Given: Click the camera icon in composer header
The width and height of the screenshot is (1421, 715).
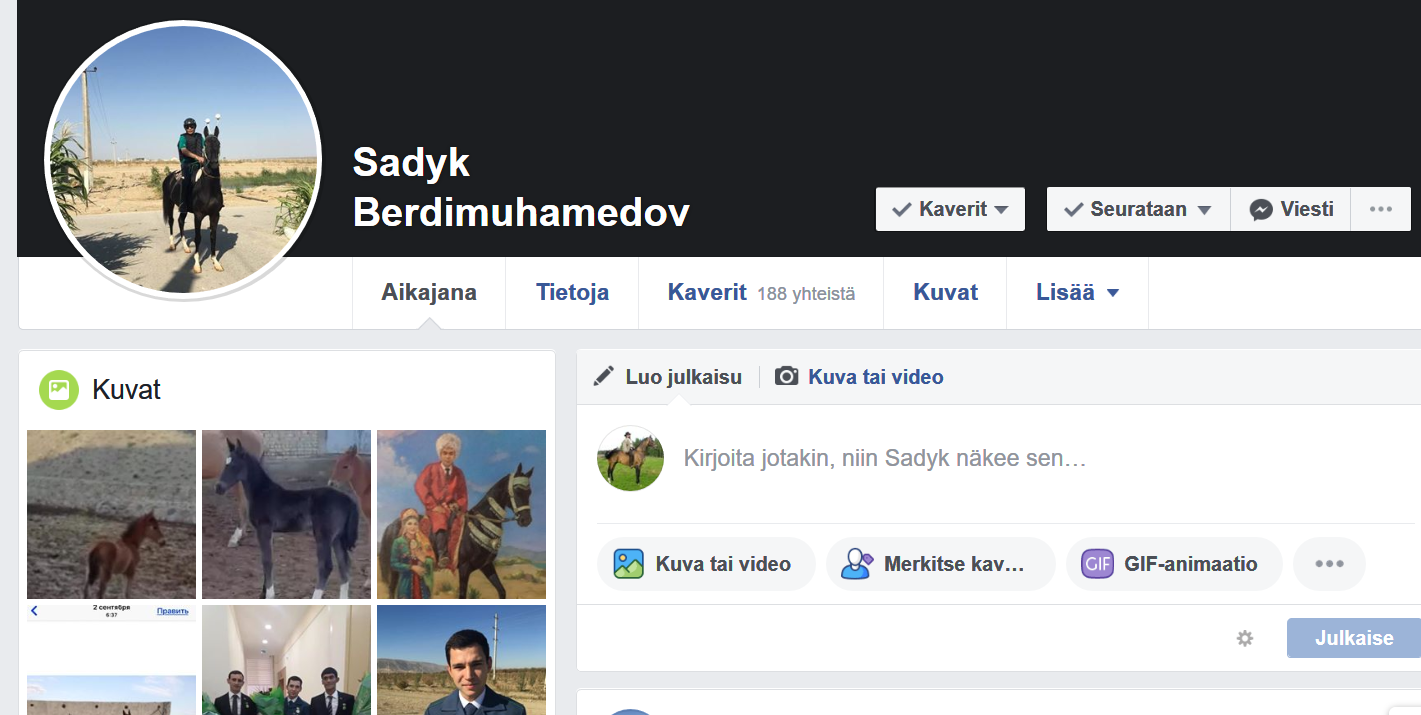Looking at the screenshot, I should point(787,376).
